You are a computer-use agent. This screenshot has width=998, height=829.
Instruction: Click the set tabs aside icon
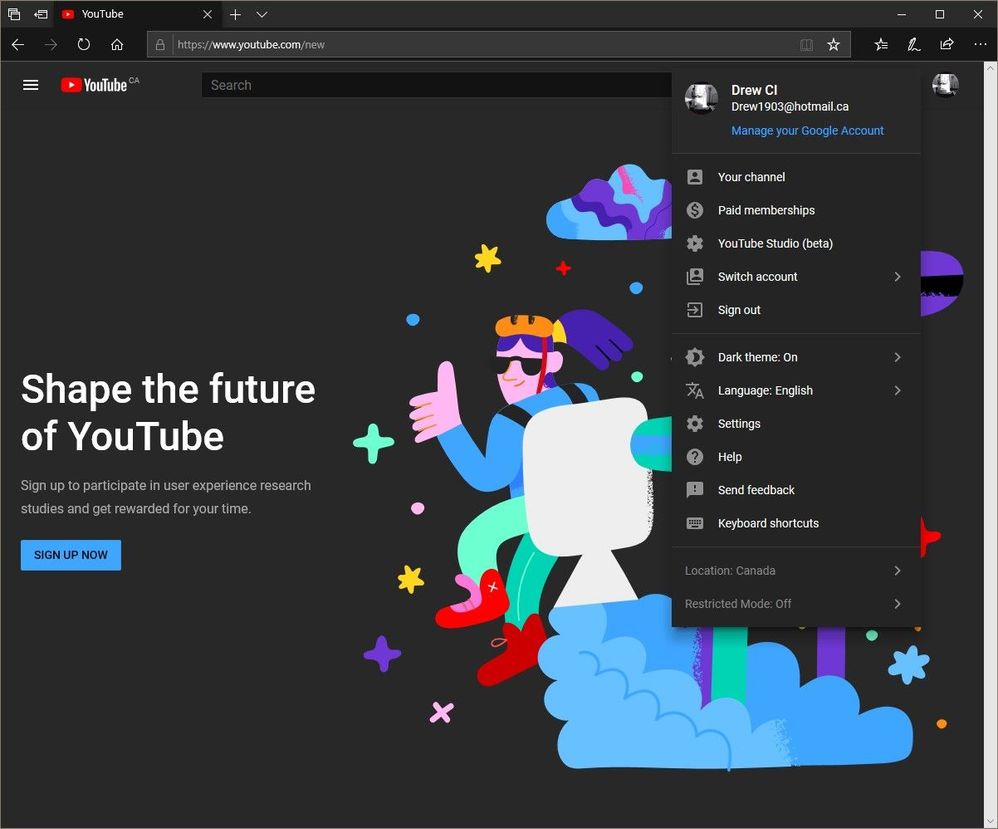coord(41,14)
